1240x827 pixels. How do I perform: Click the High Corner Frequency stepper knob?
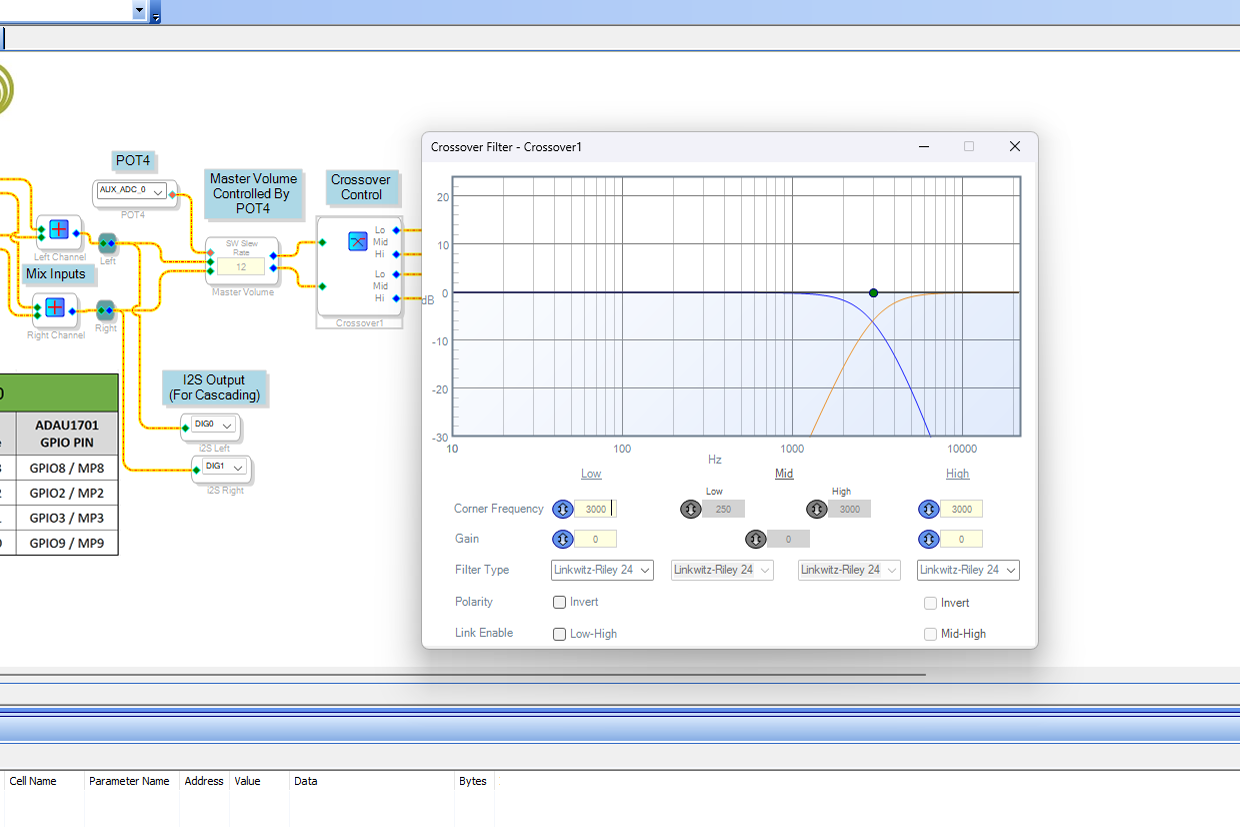(929, 509)
